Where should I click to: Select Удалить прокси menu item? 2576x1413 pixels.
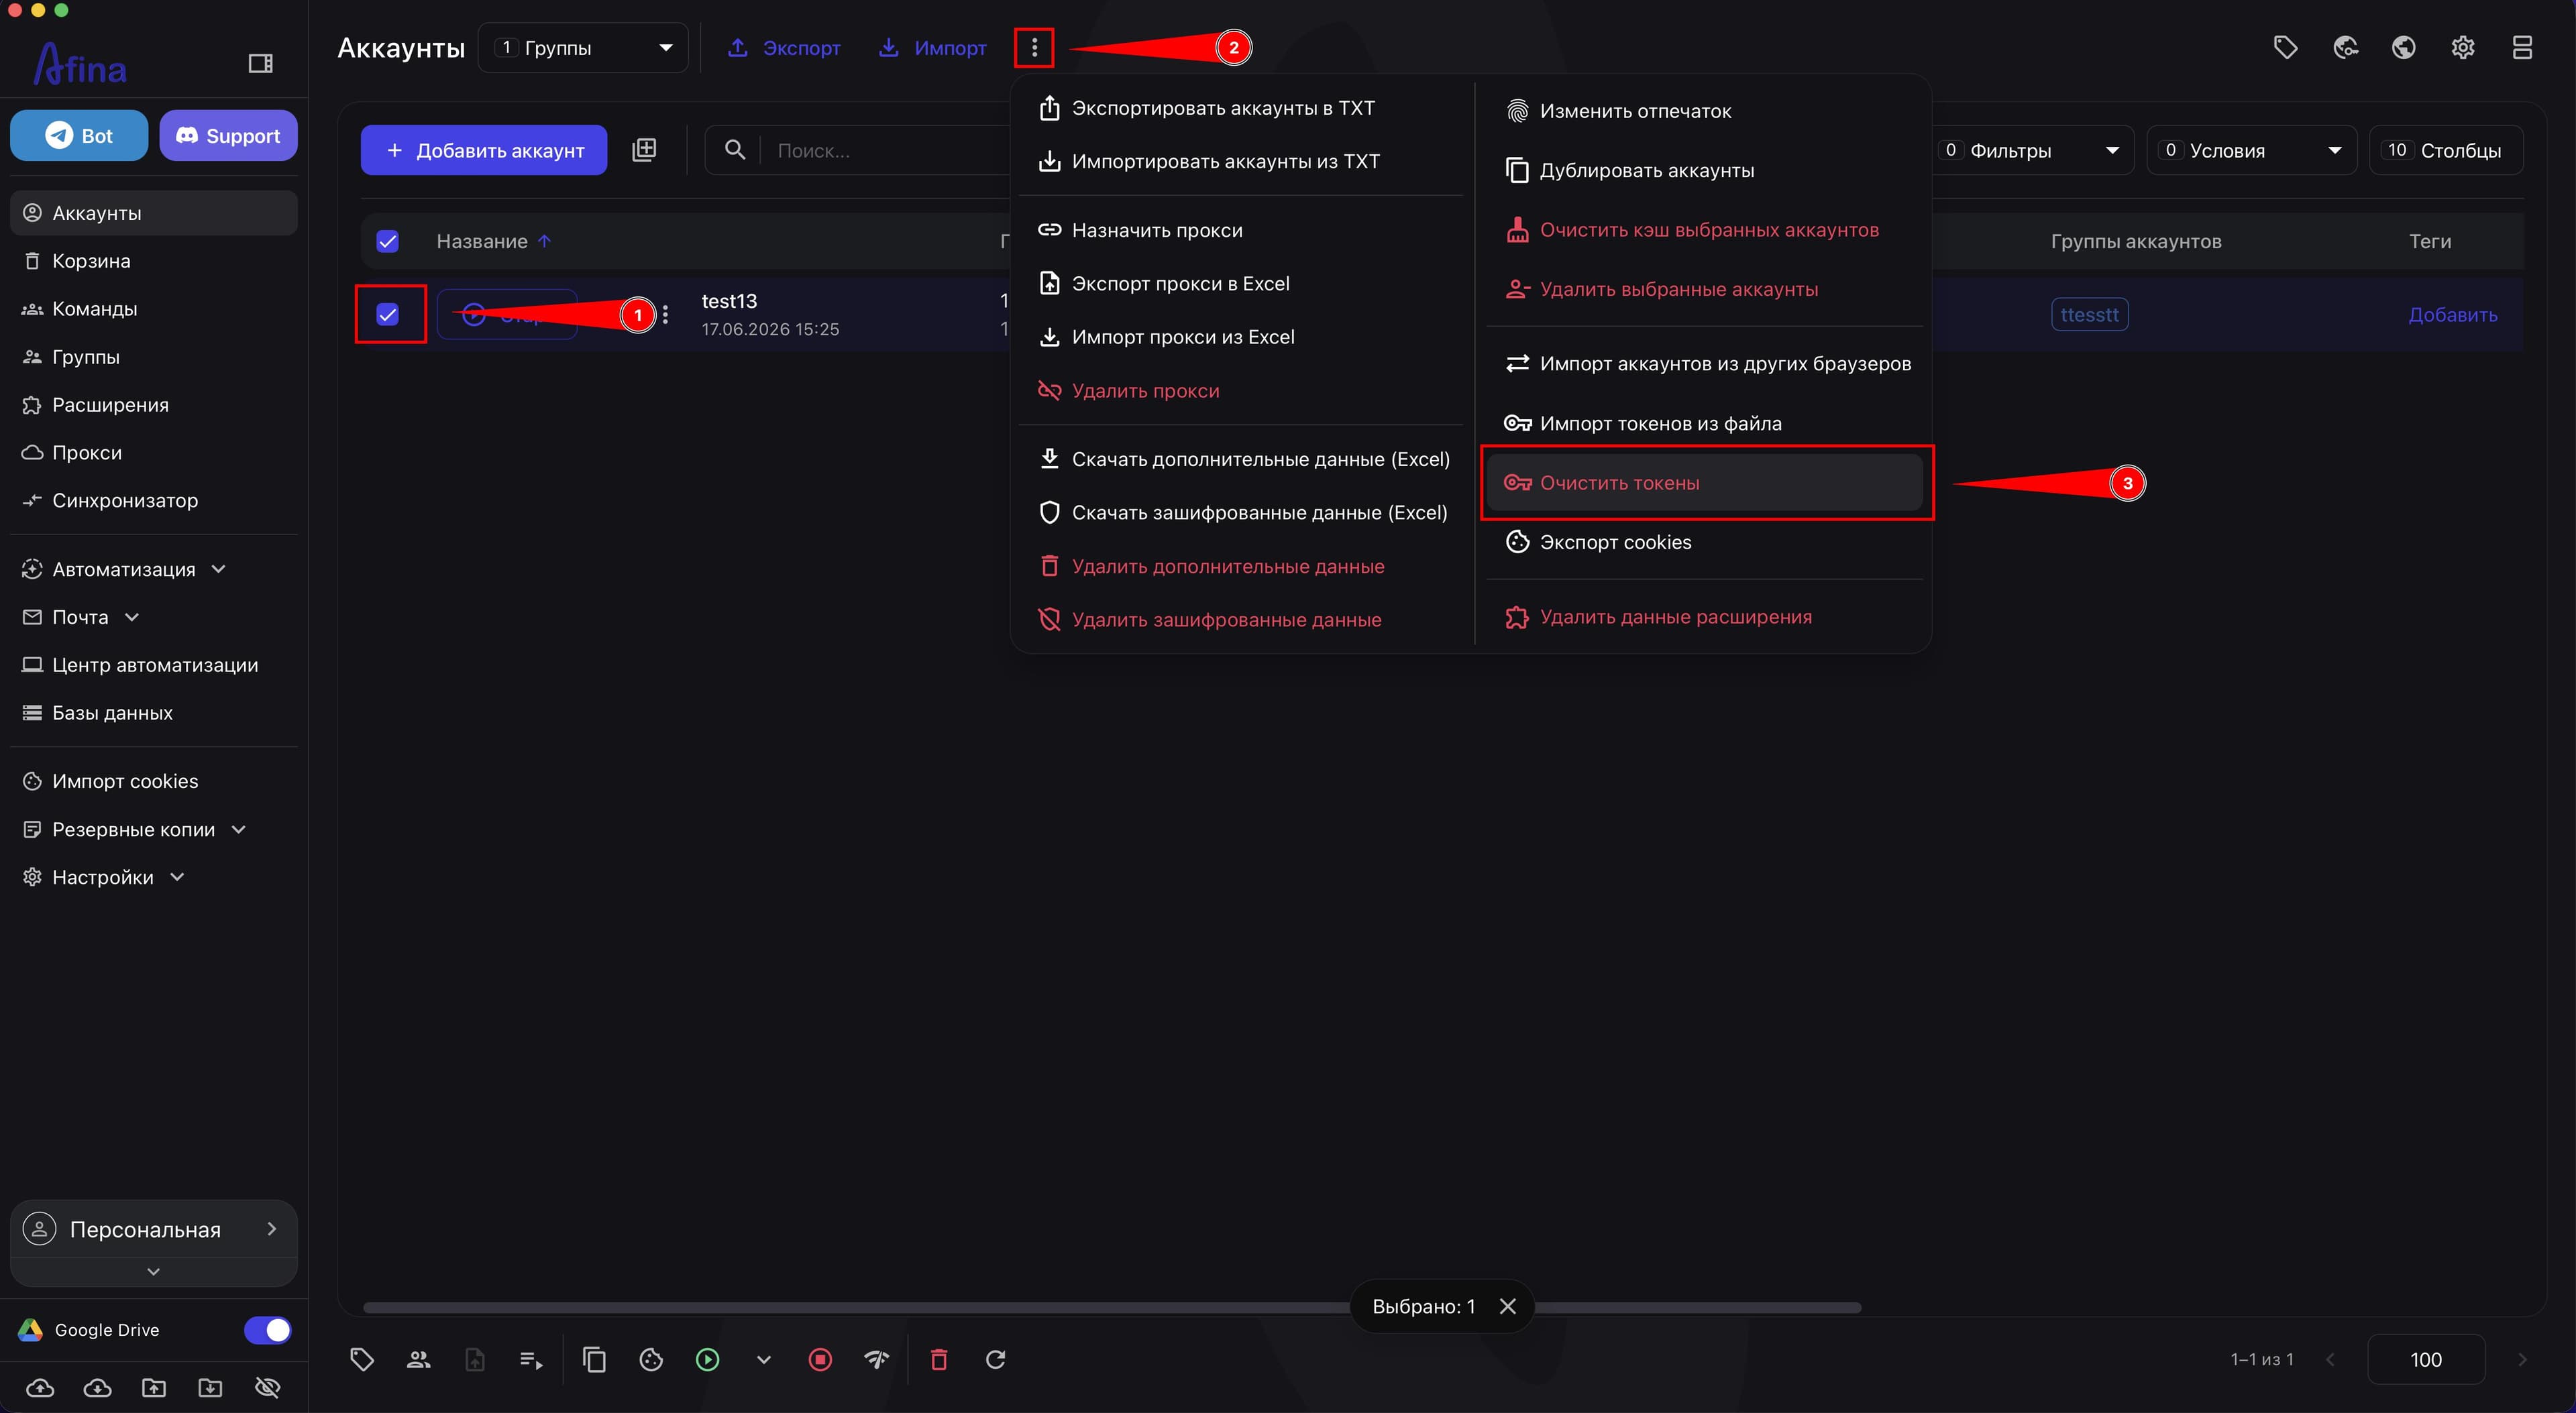point(1240,391)
